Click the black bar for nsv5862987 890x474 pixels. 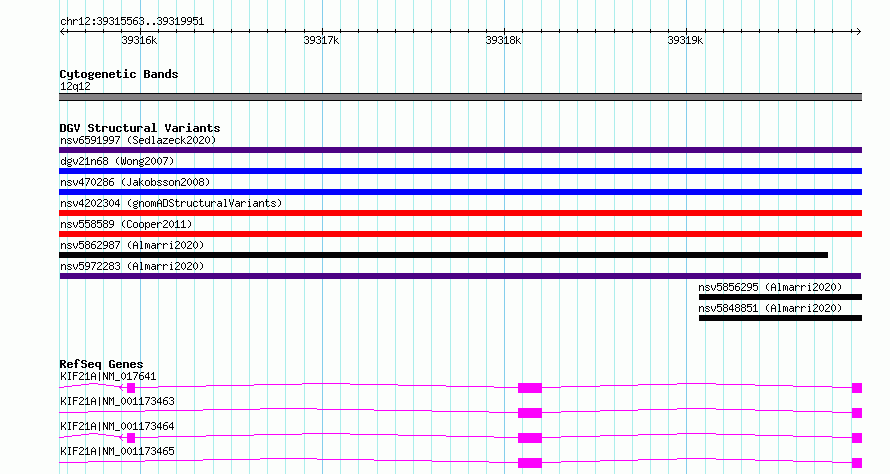[x=443, y=255]
